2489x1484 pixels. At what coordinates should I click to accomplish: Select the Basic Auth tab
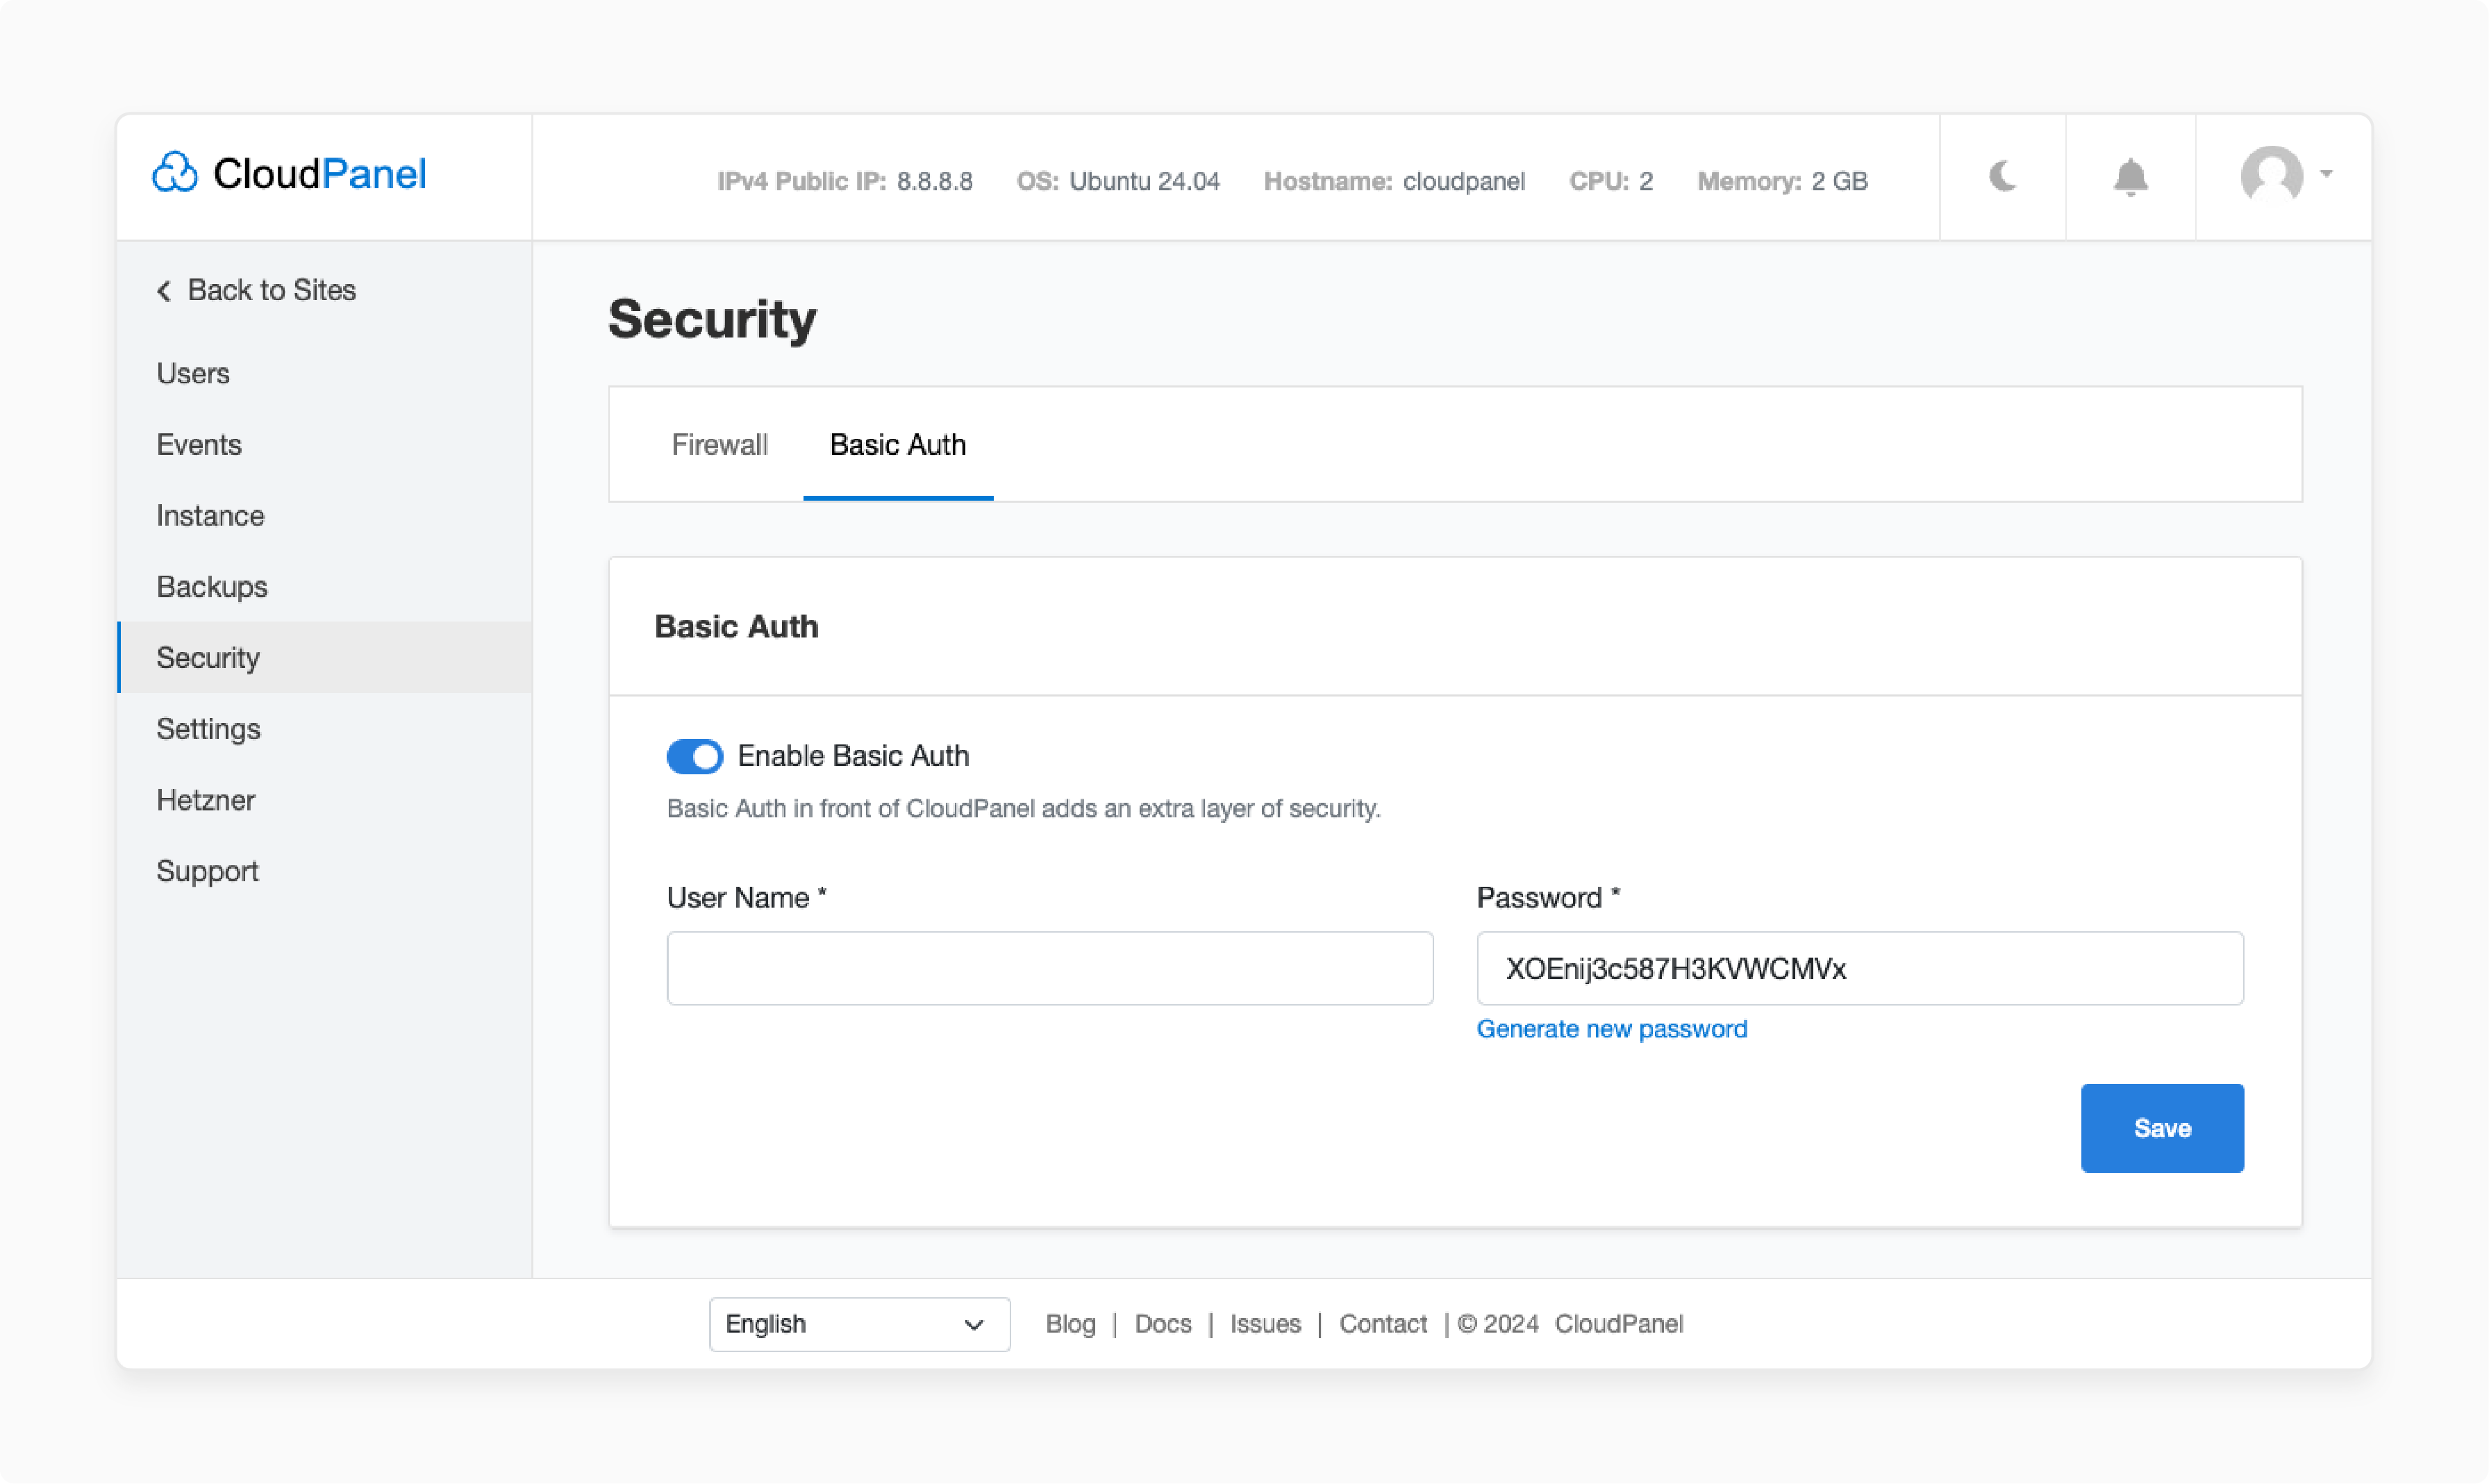pyautogui.click(x=898, y=444)
